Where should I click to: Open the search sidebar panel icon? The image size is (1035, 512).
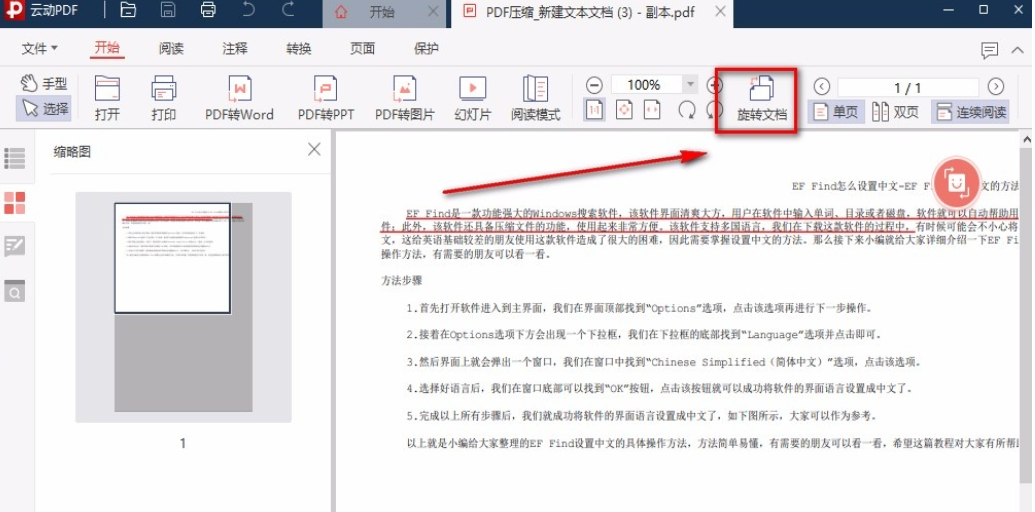pos(15,291)
